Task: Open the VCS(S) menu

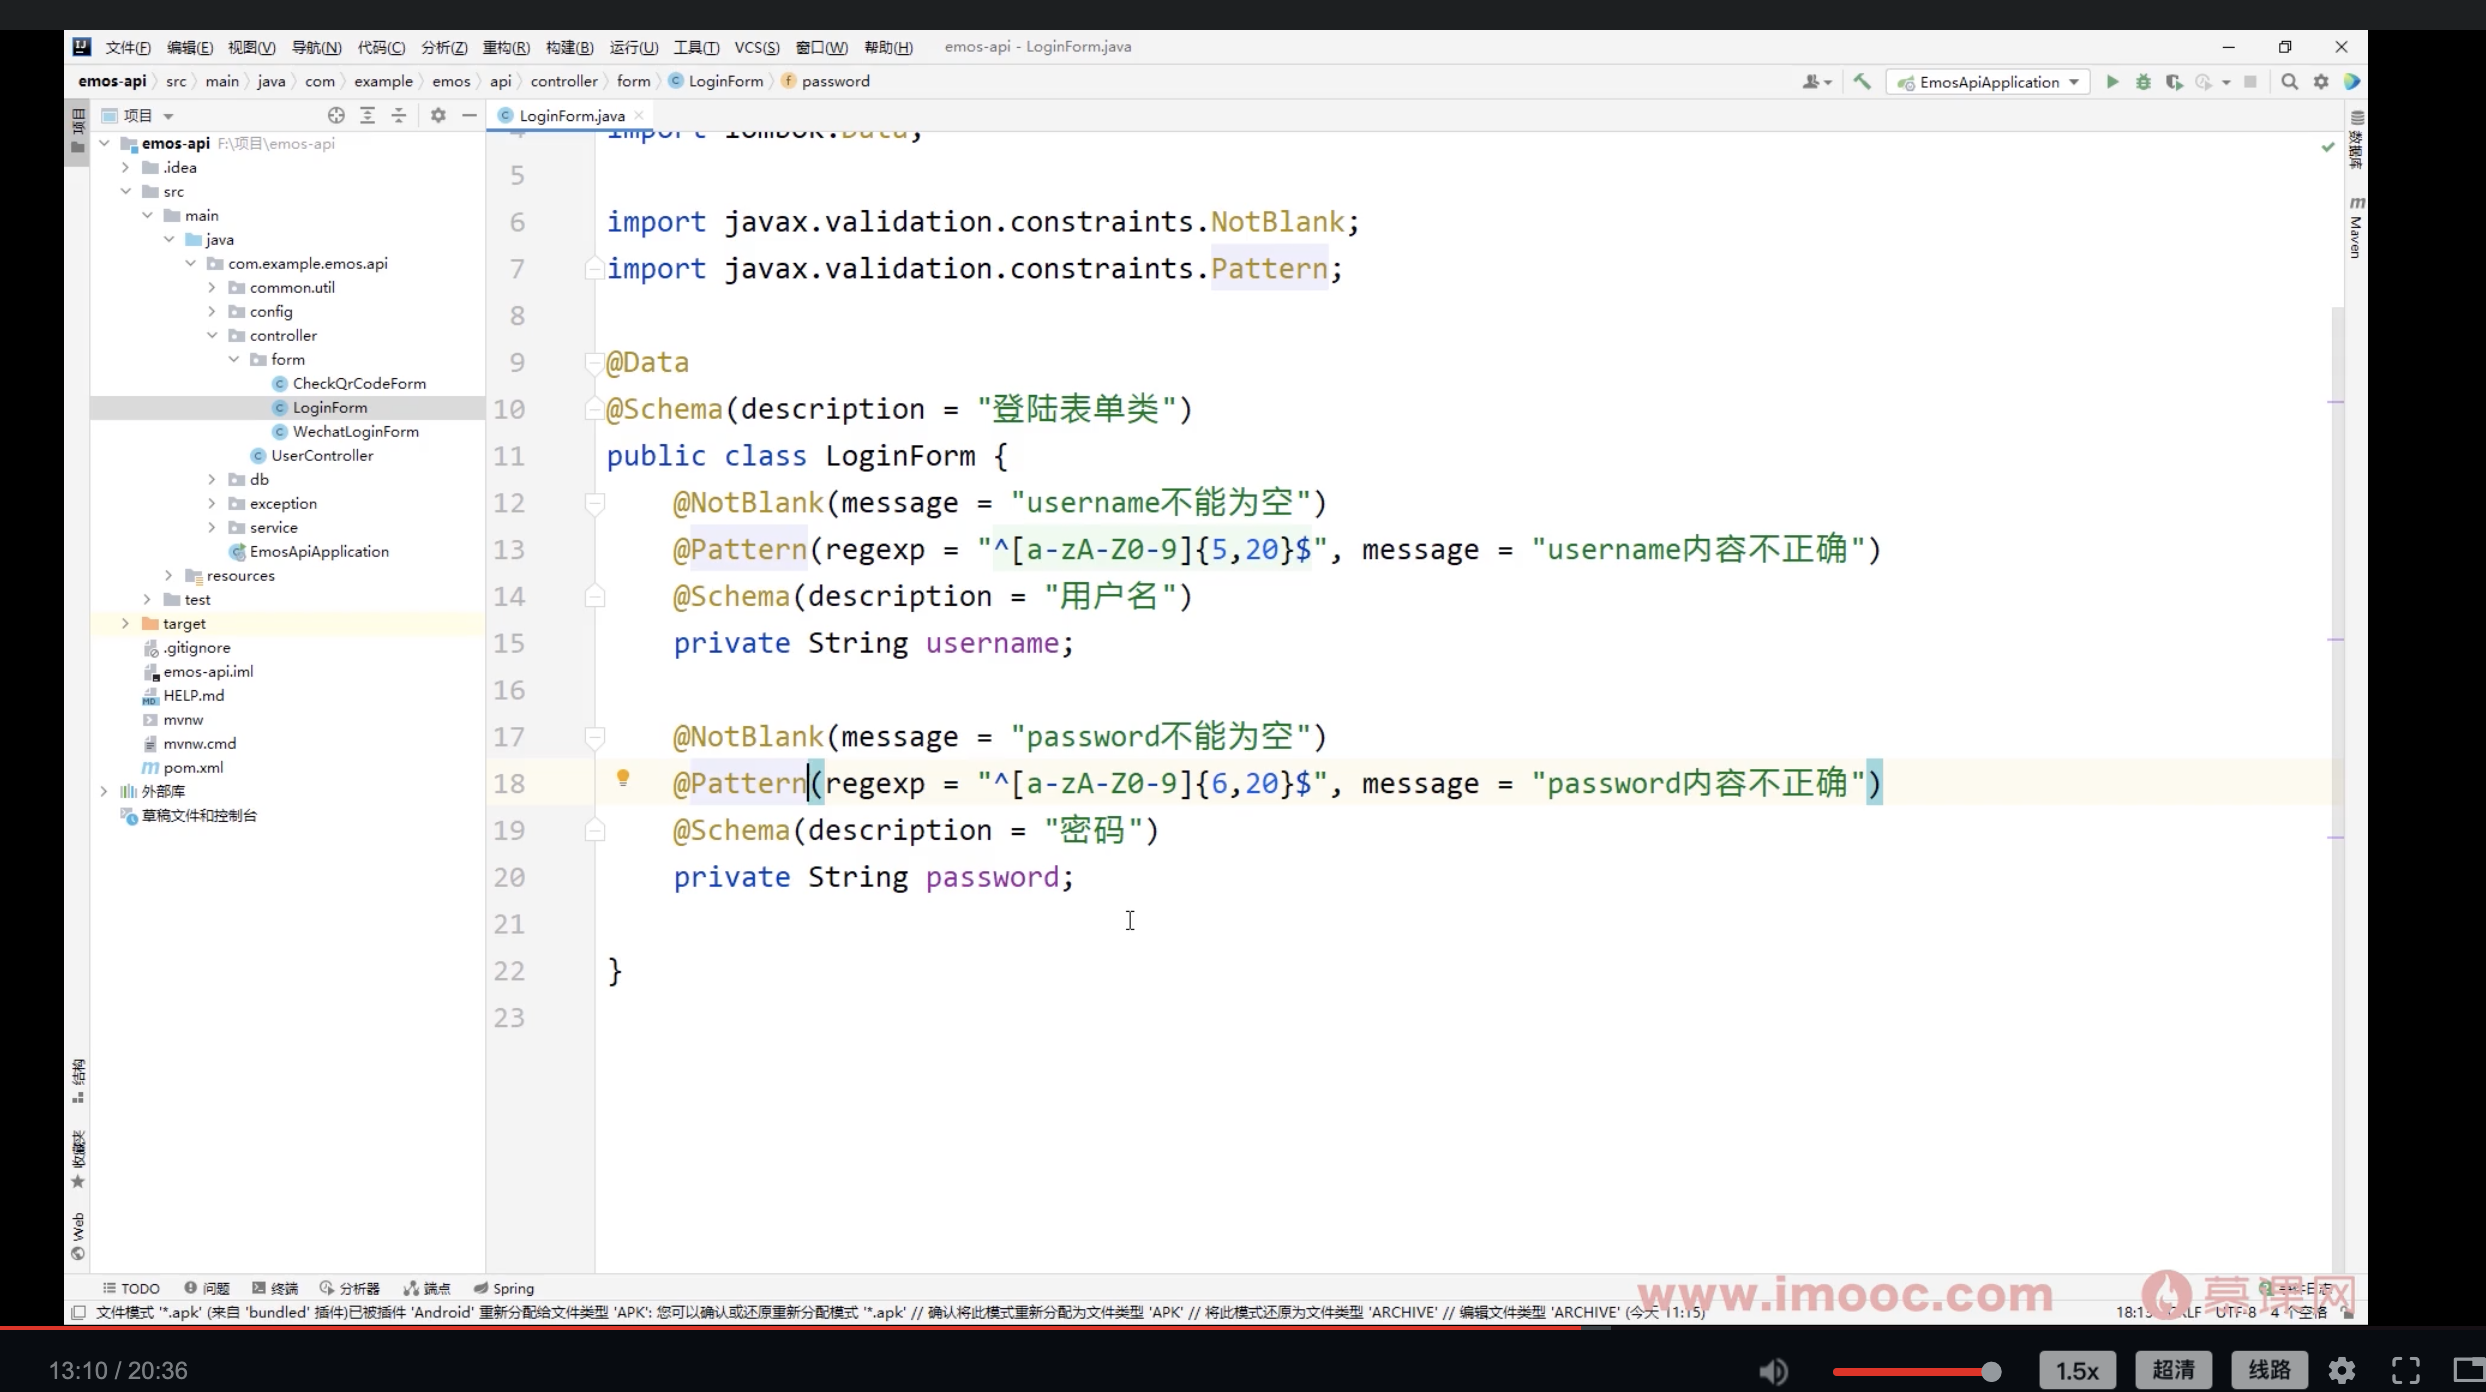Action: click(x=756, y=47)
